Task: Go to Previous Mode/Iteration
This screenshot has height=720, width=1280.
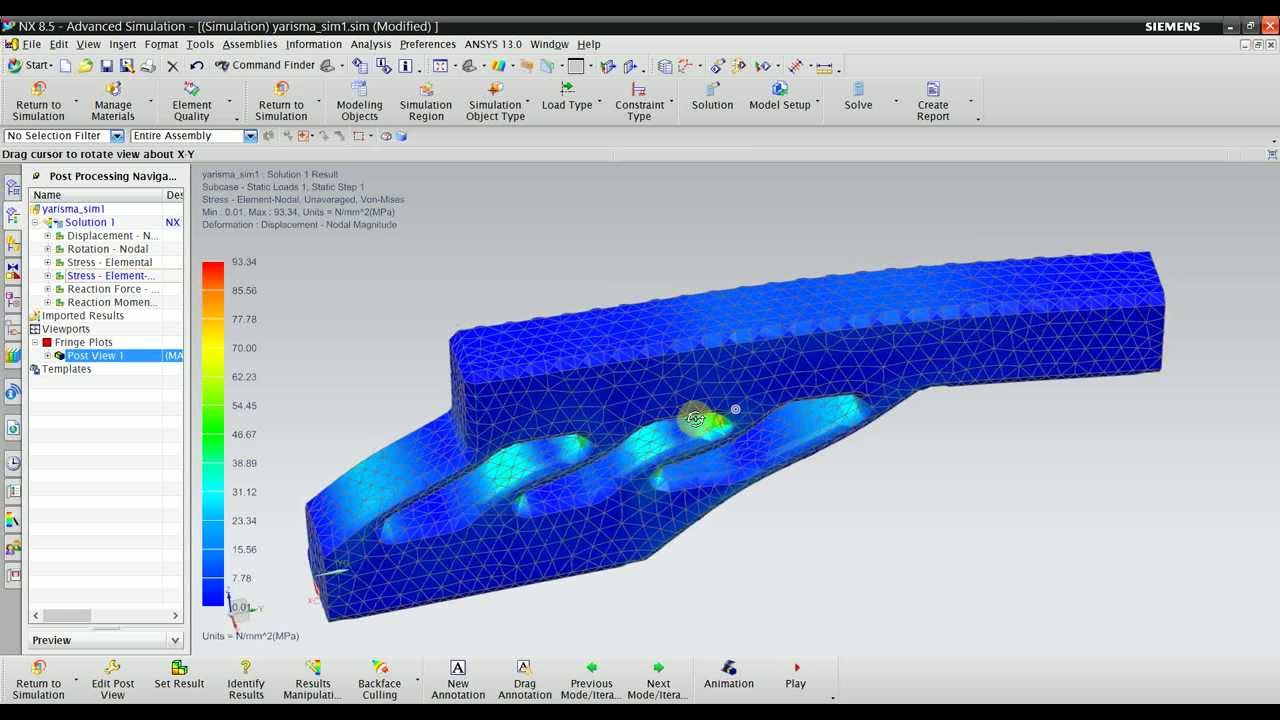Action: click(592, 680)
